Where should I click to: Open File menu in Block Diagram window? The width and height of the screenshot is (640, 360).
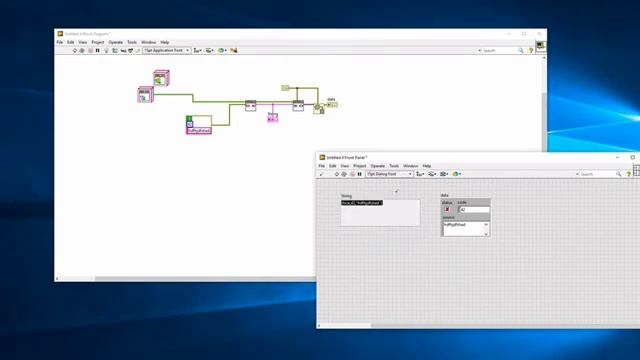point(60,42)
